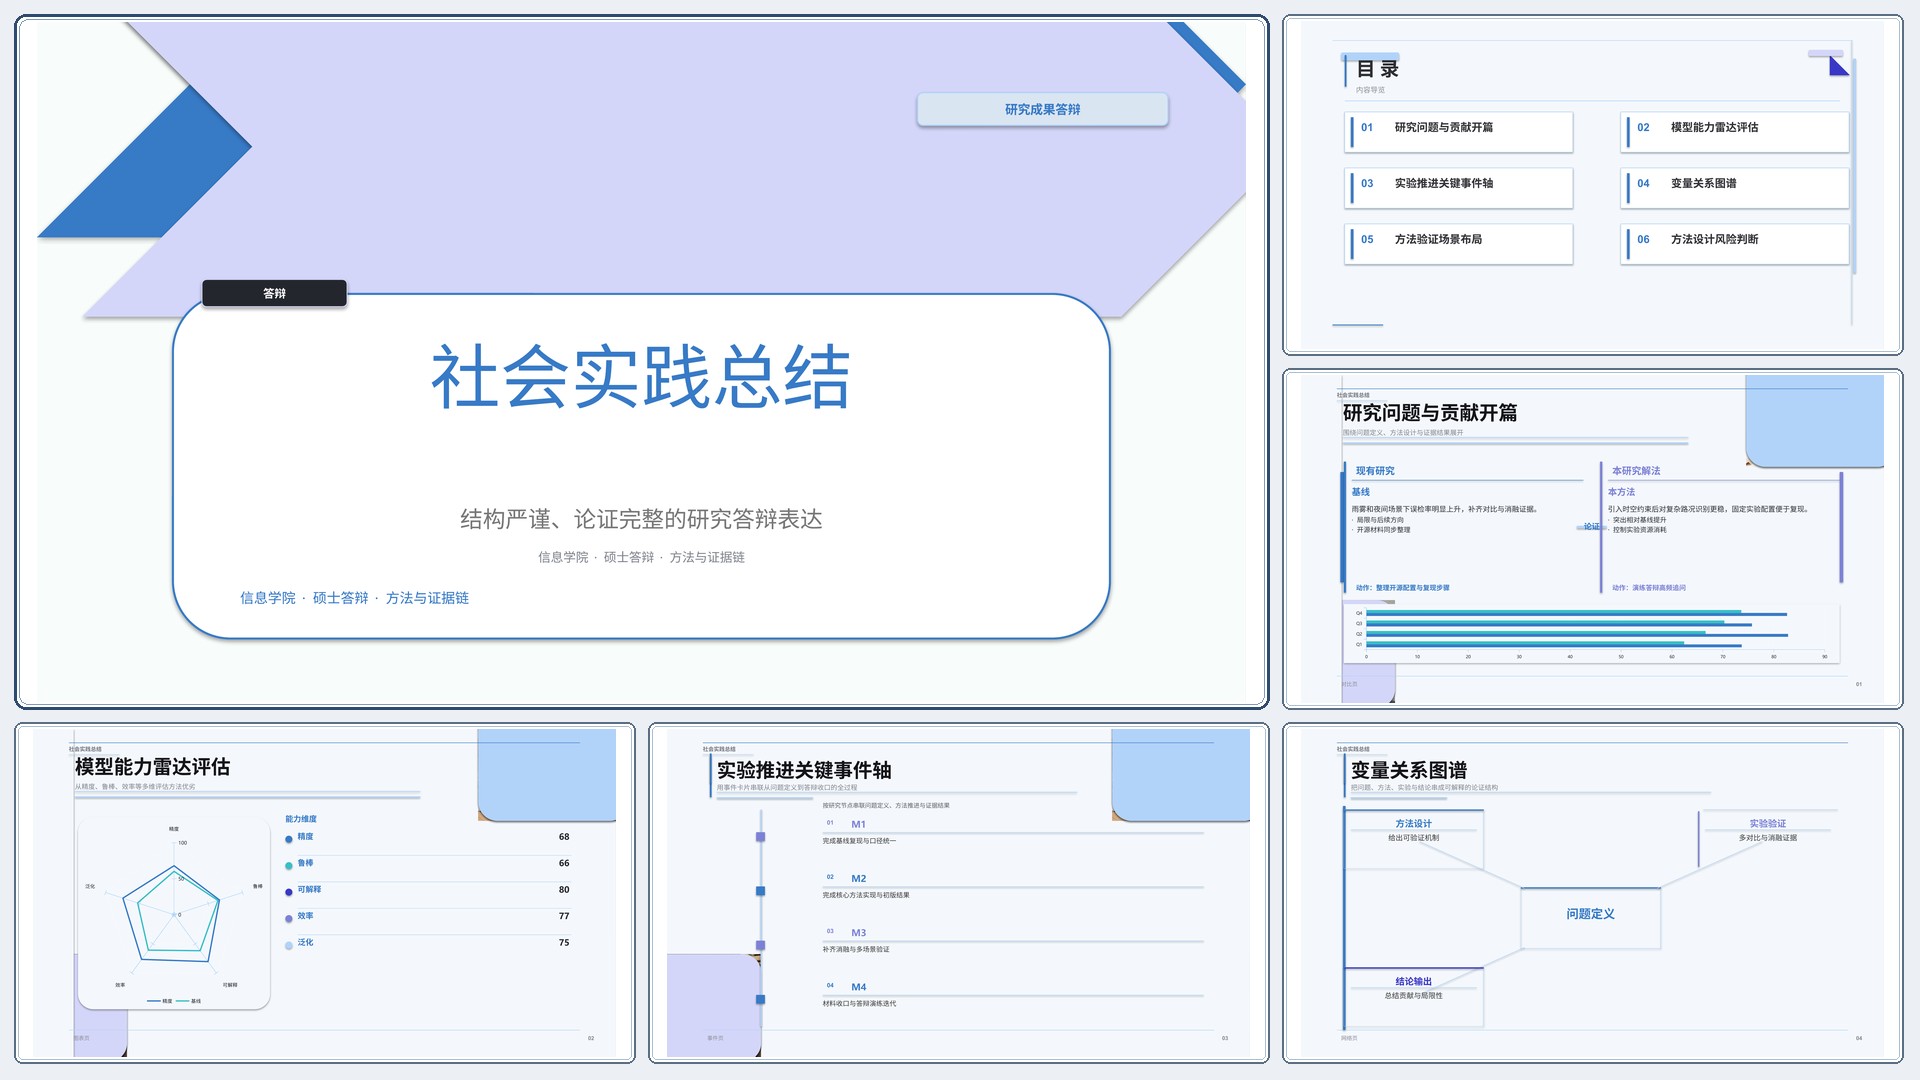
Task: Open contents entry 06 方法设计风险判断
Action: [x=1735, y=243]
